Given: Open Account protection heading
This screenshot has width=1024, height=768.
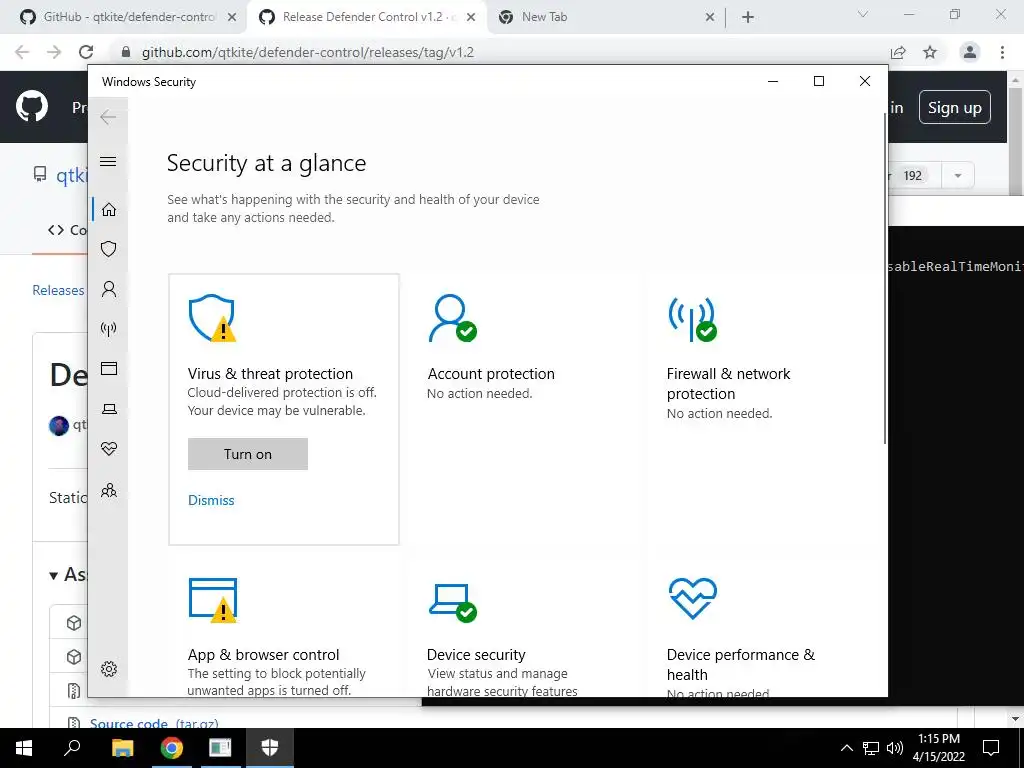Looking at the screenshot, I should 491,374.
